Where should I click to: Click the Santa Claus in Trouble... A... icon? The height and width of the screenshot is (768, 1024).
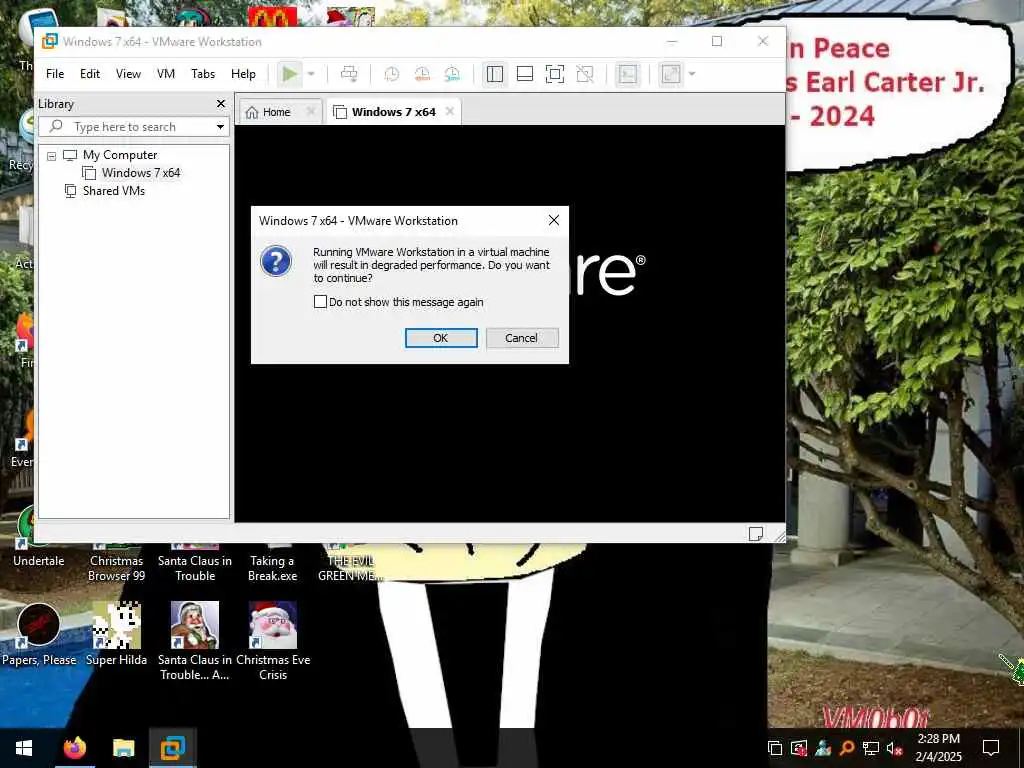coord(195,641)
